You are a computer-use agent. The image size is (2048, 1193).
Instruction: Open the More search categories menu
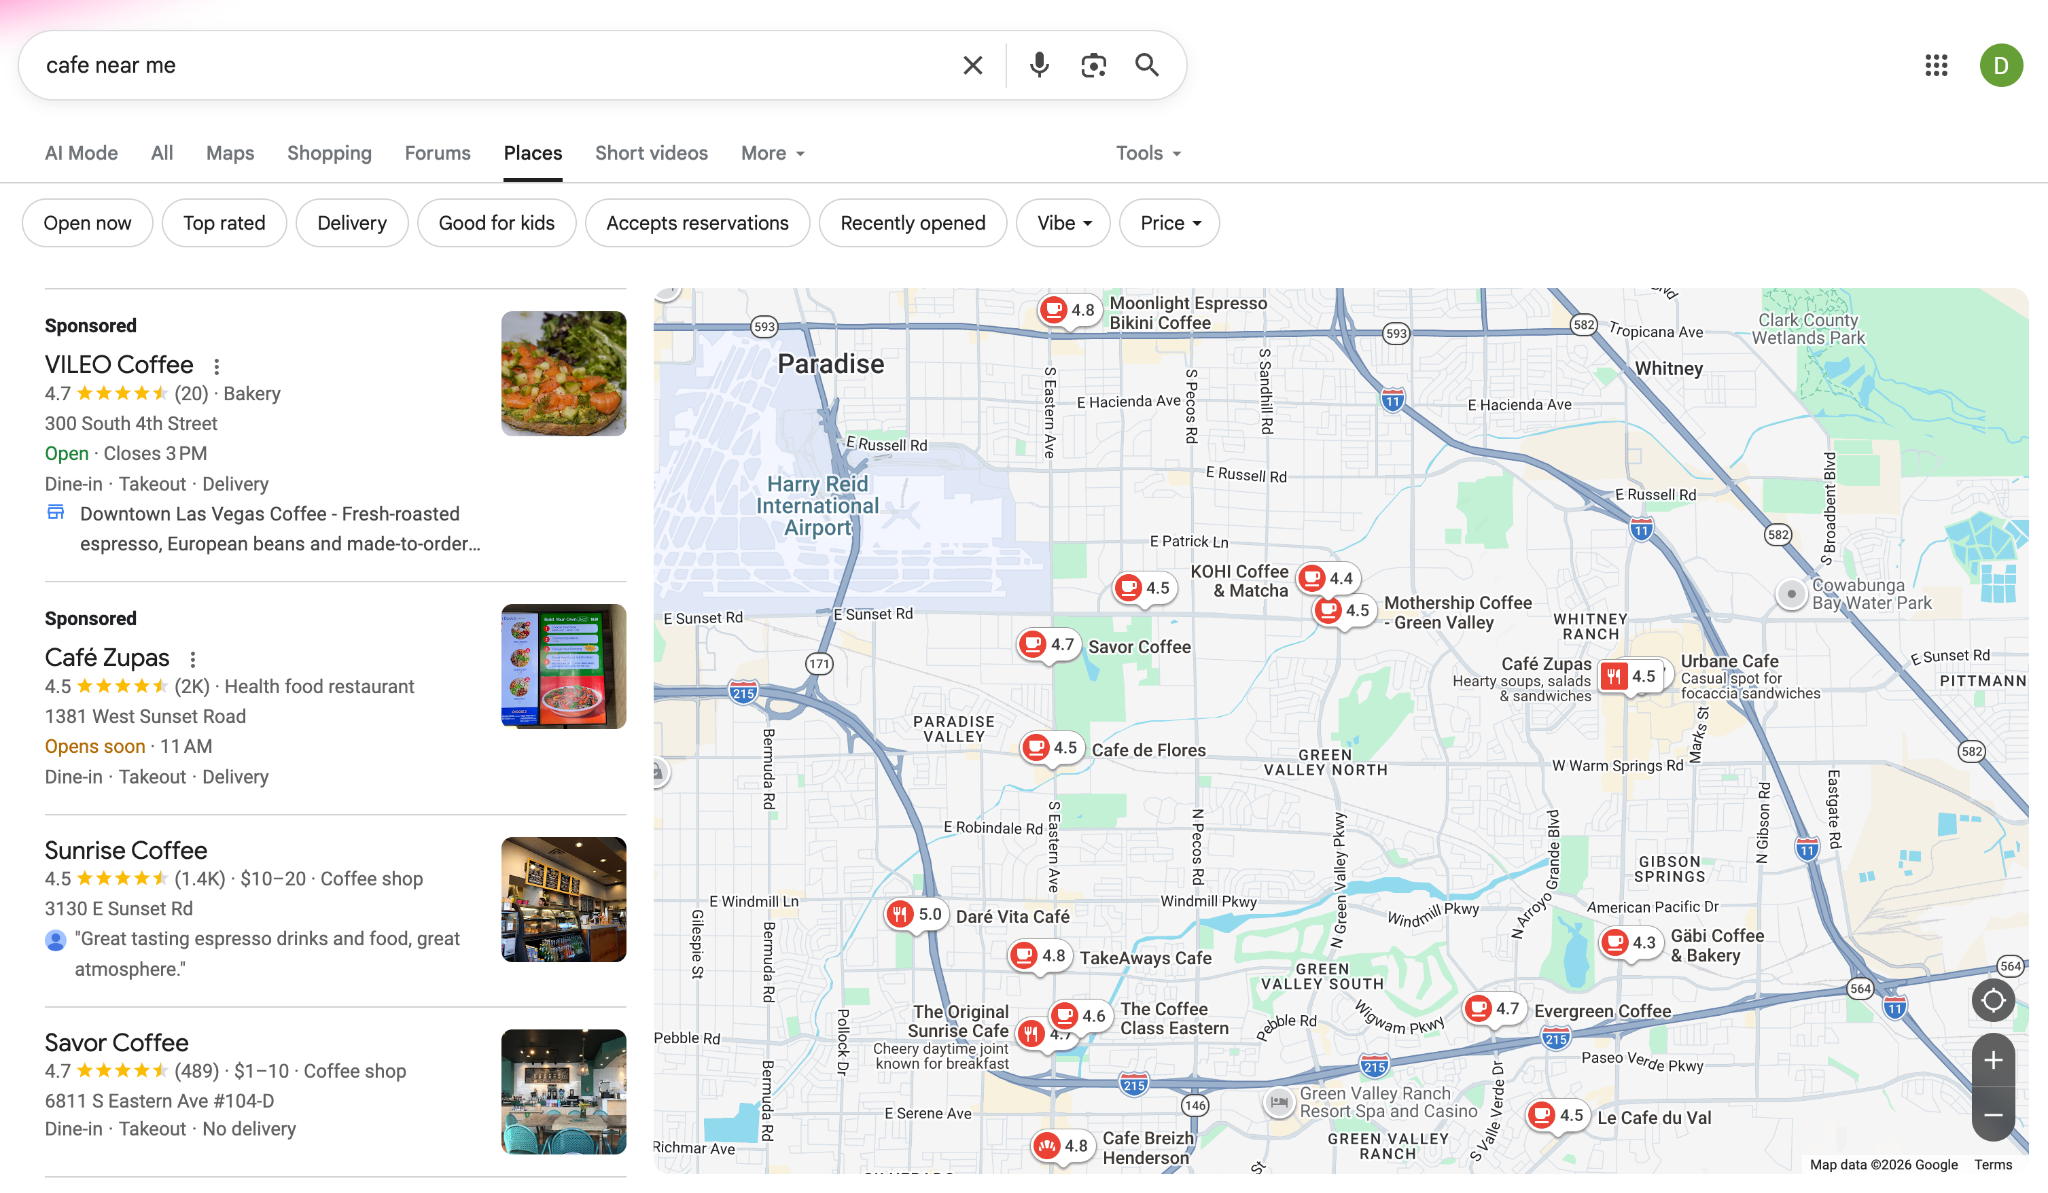pyautogui.click(x=772, y=153)
